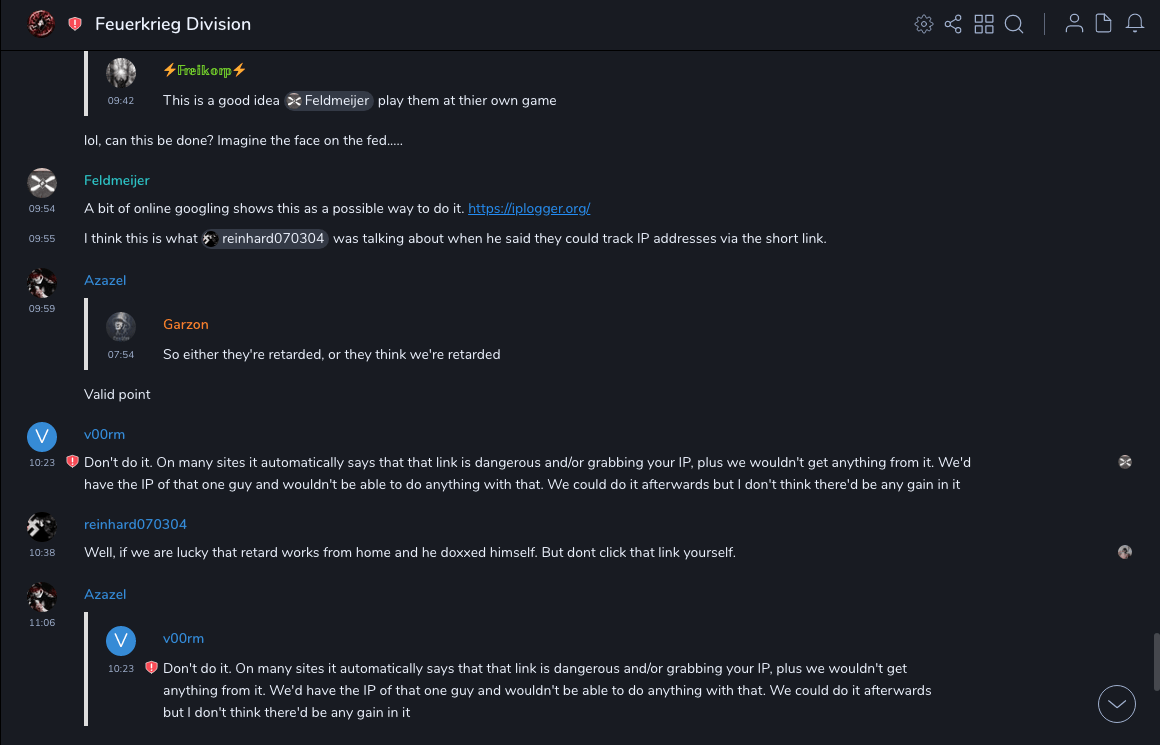Open Feldmeijer's user name above 09:54 message
This screenshot has width=1160, height=745.
click(x=117, y=180)
